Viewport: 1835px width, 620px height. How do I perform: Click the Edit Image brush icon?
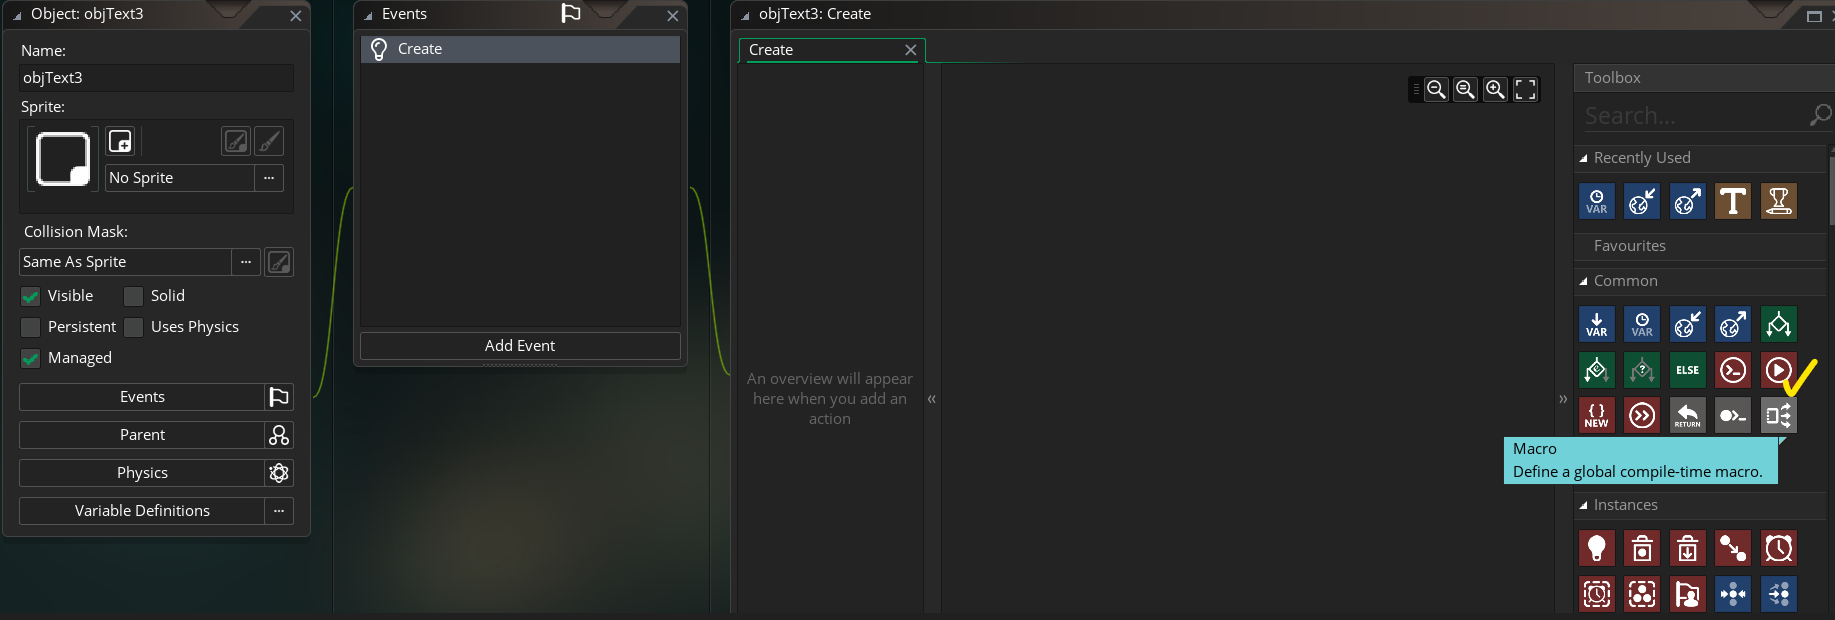click(x=269, y=141)
